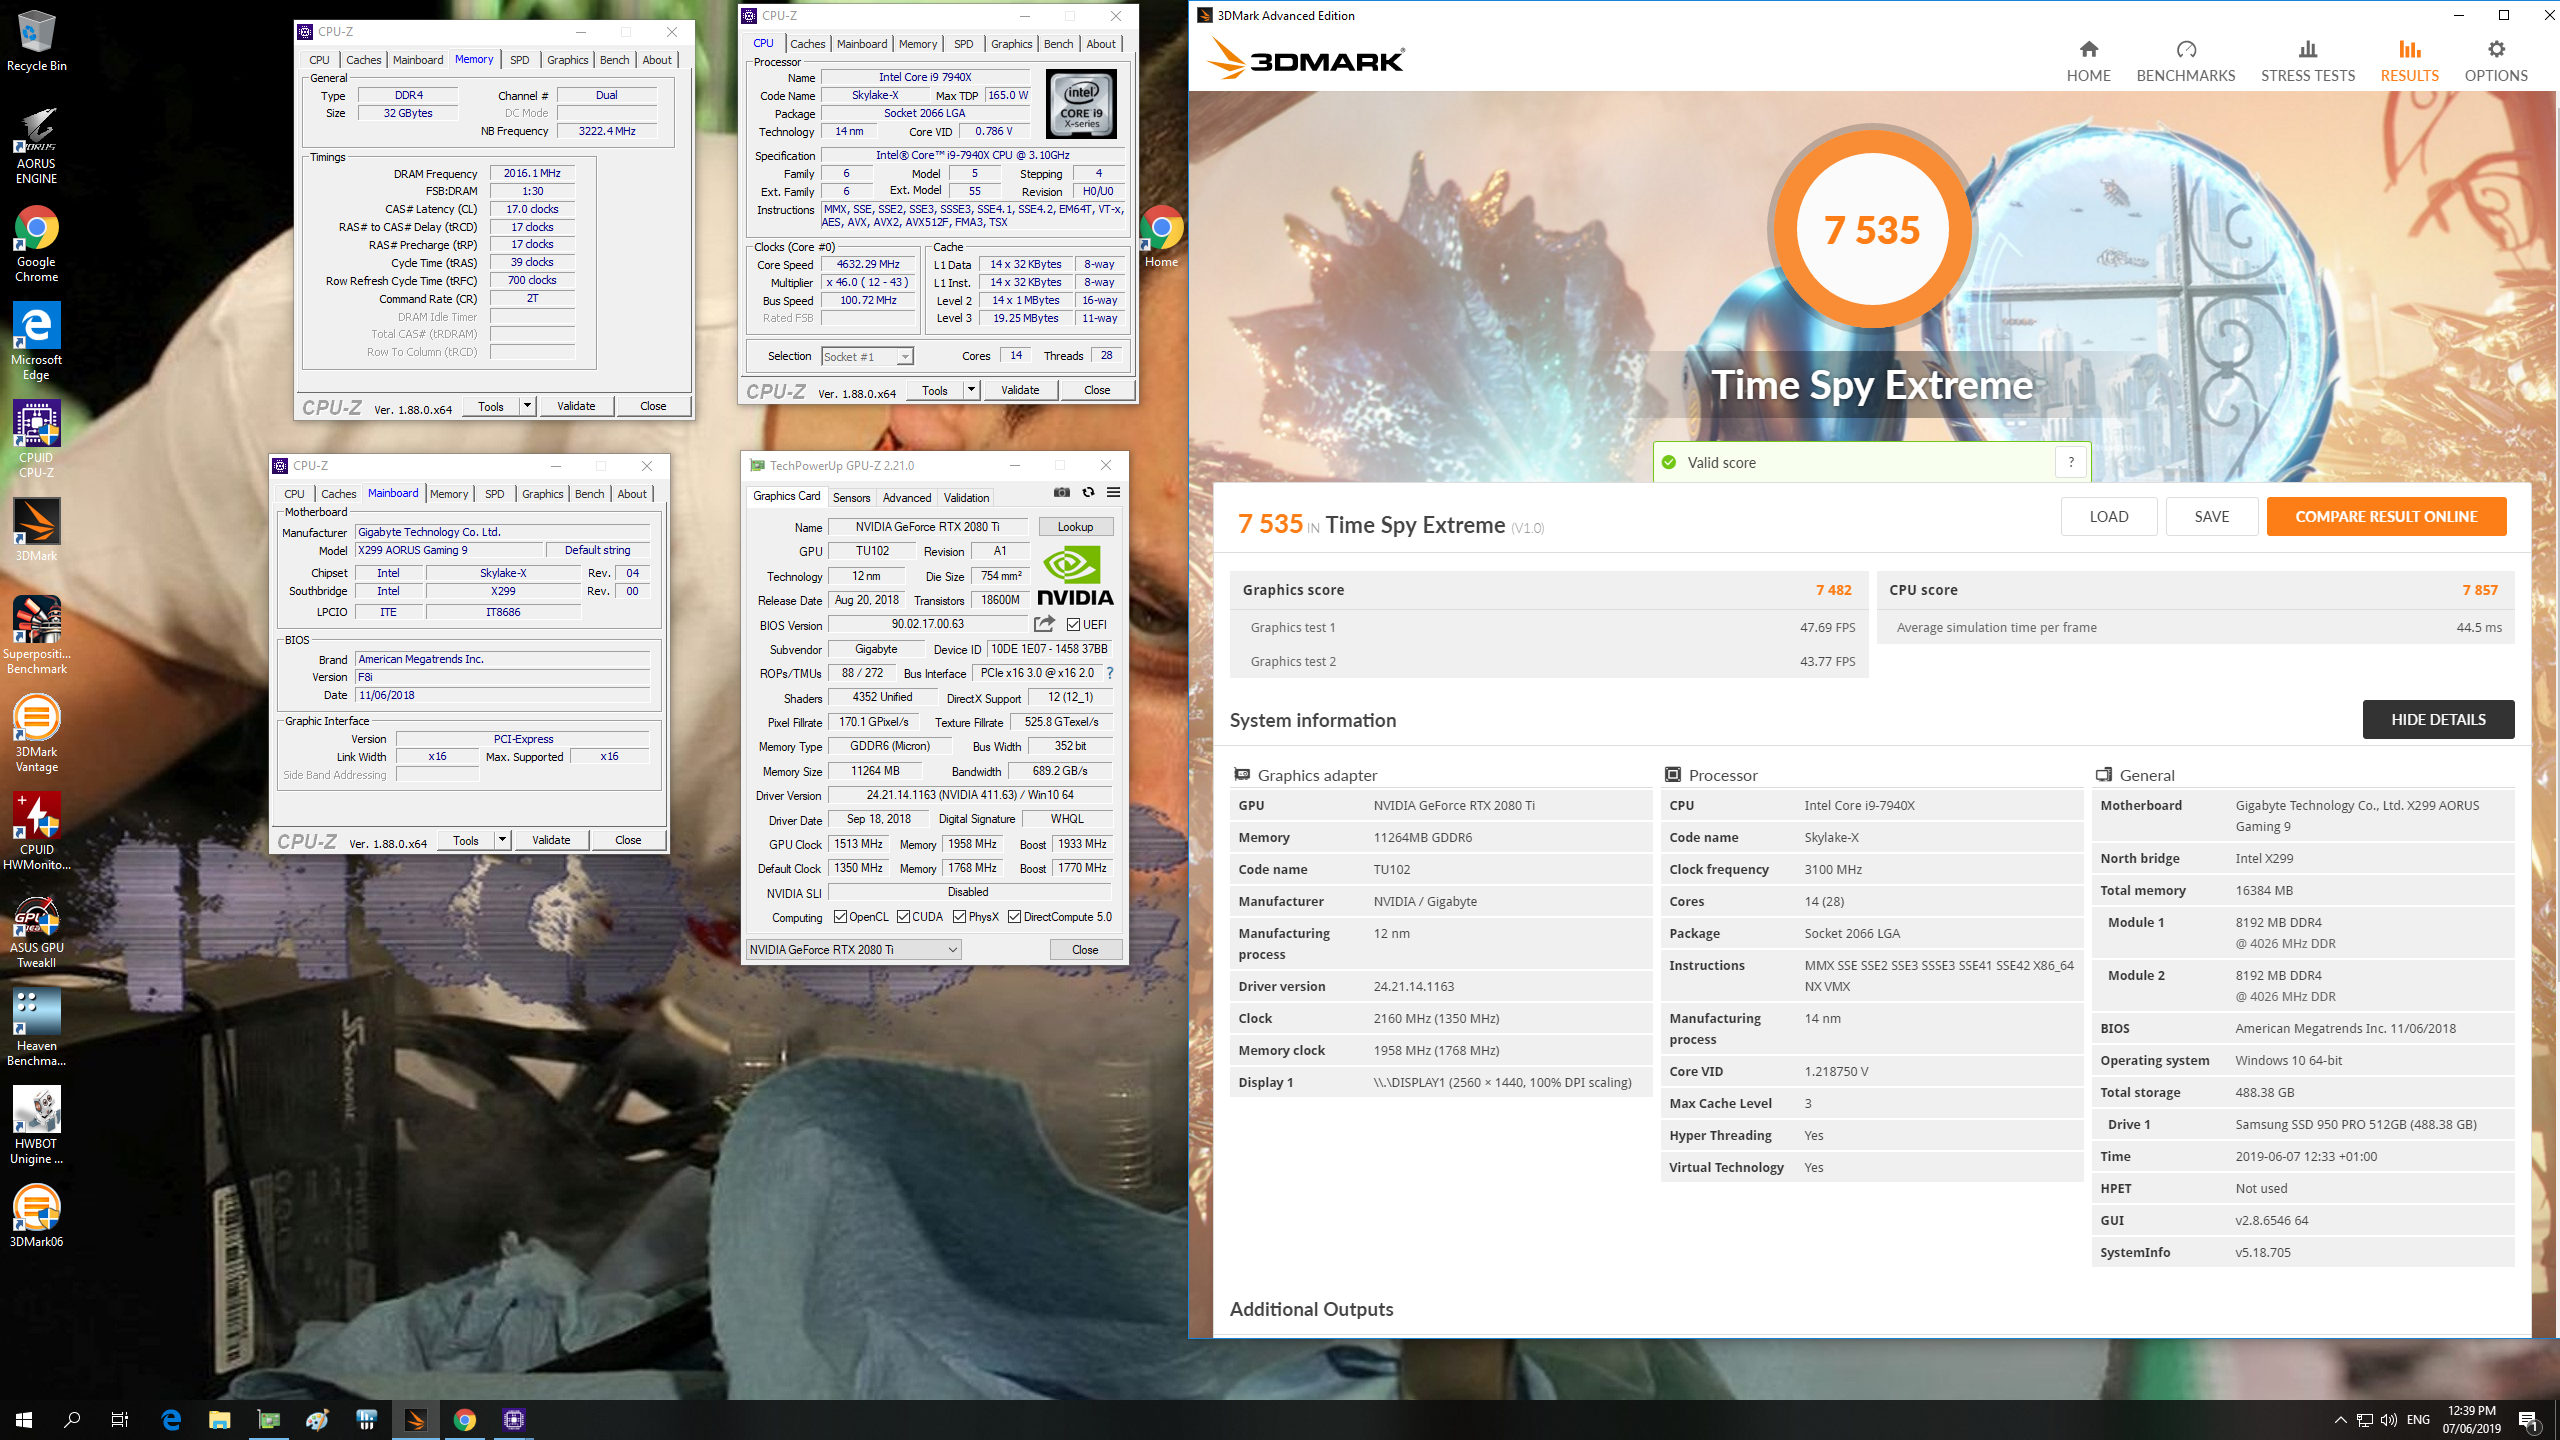Click ENG language indicator
This screenshot has height=1440, width=2560.
pos(2418,1420)
